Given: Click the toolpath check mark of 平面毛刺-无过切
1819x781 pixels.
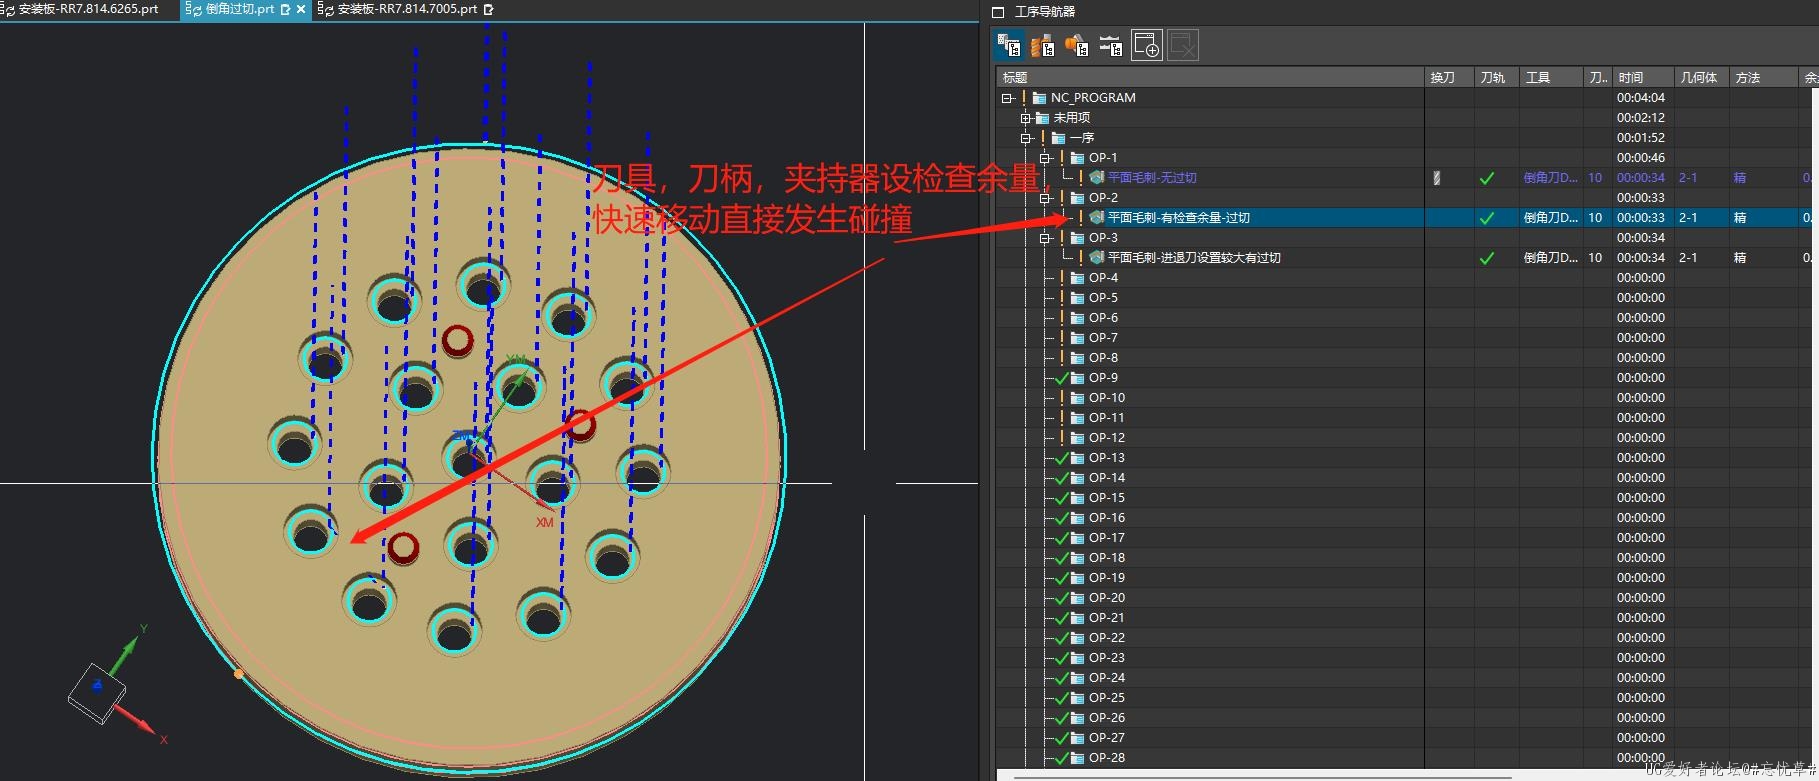Looking at the screenshot, I should [x=1487, y=178].
